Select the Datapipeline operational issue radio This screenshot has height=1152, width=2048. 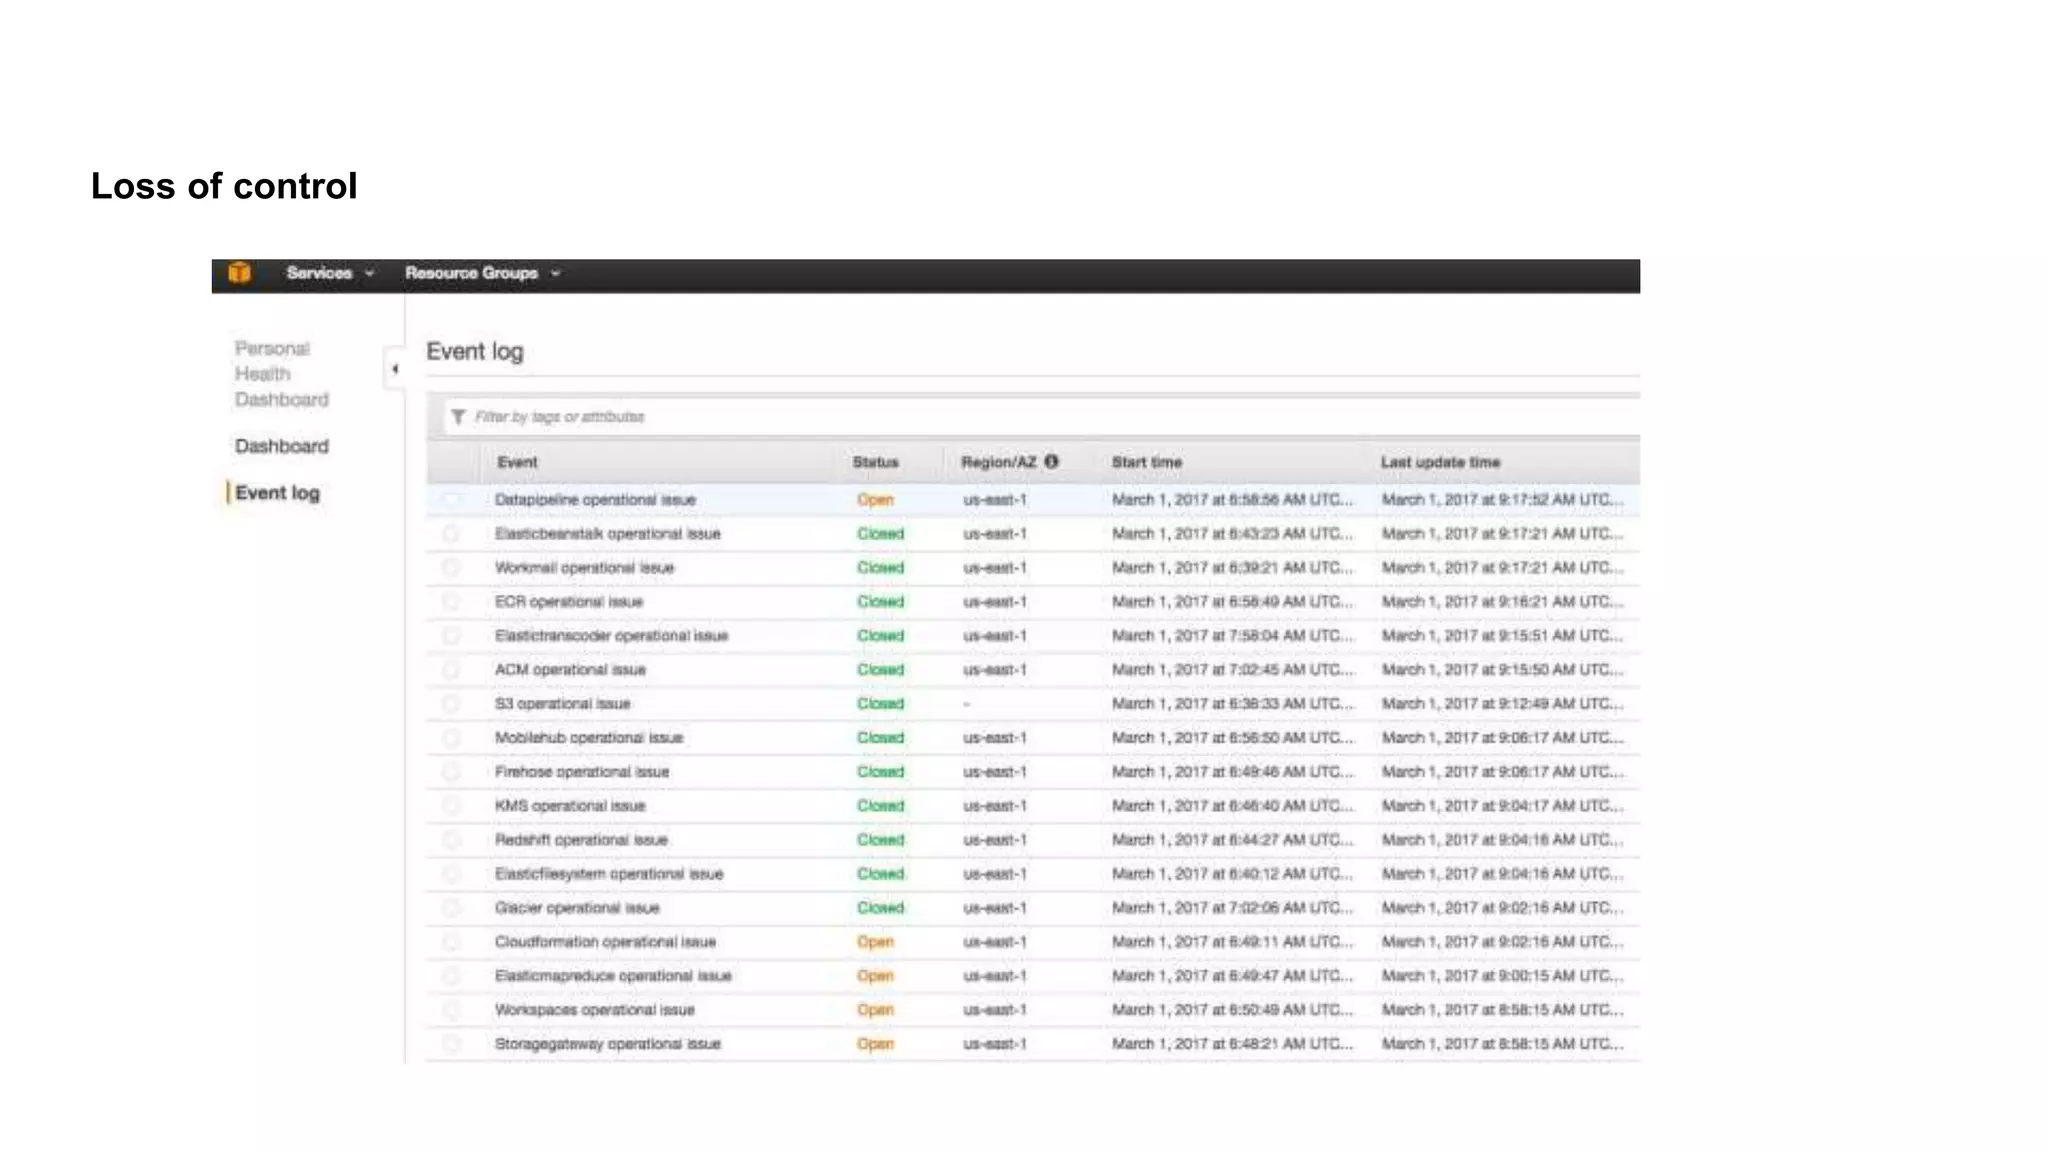click(452, 500)
